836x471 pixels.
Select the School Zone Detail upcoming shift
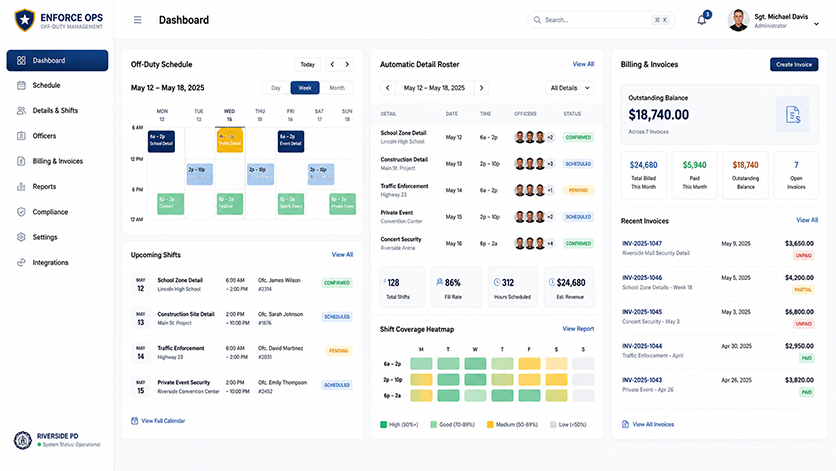242,285
